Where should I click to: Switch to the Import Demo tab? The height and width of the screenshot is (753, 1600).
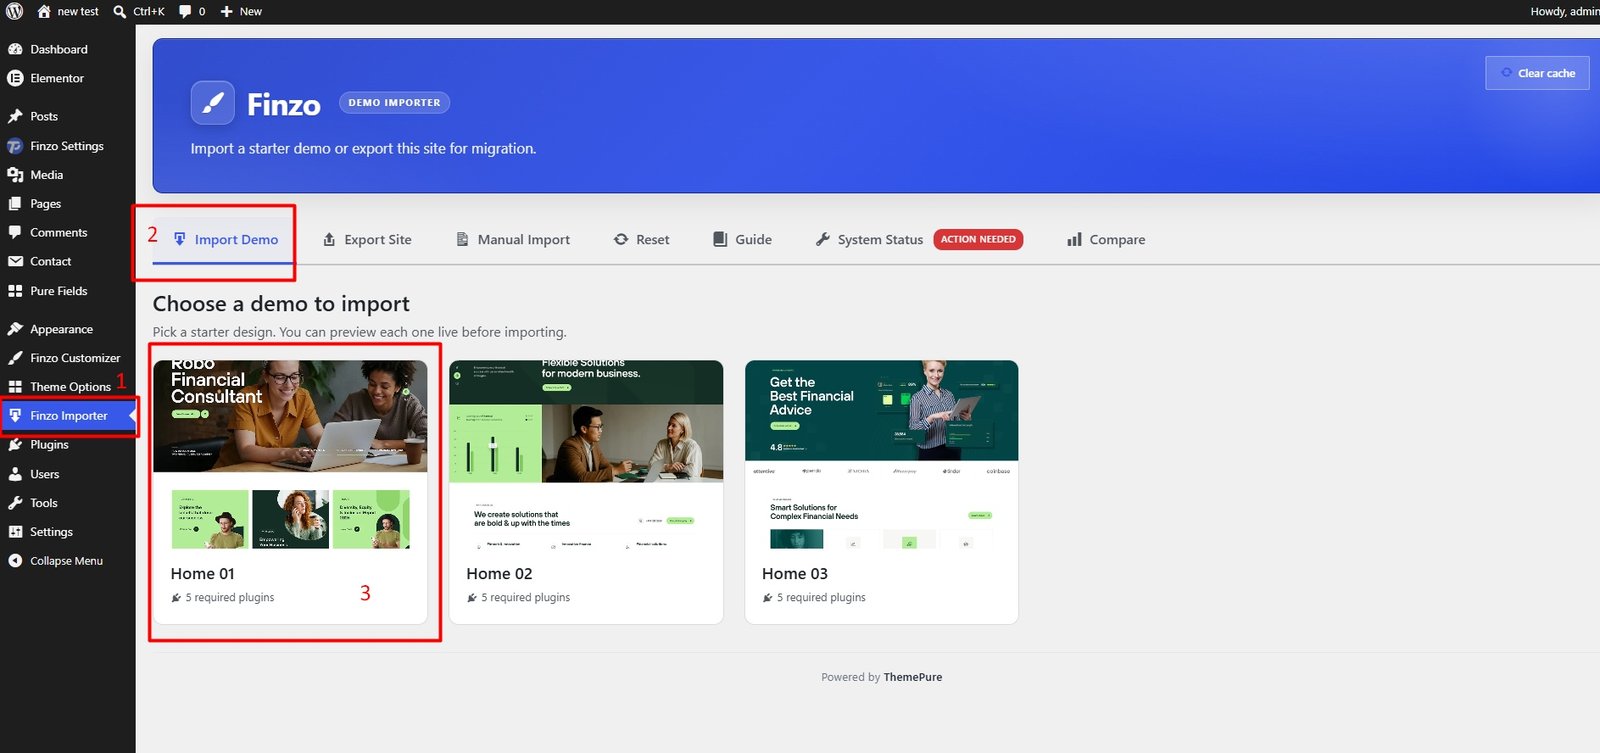225,240
